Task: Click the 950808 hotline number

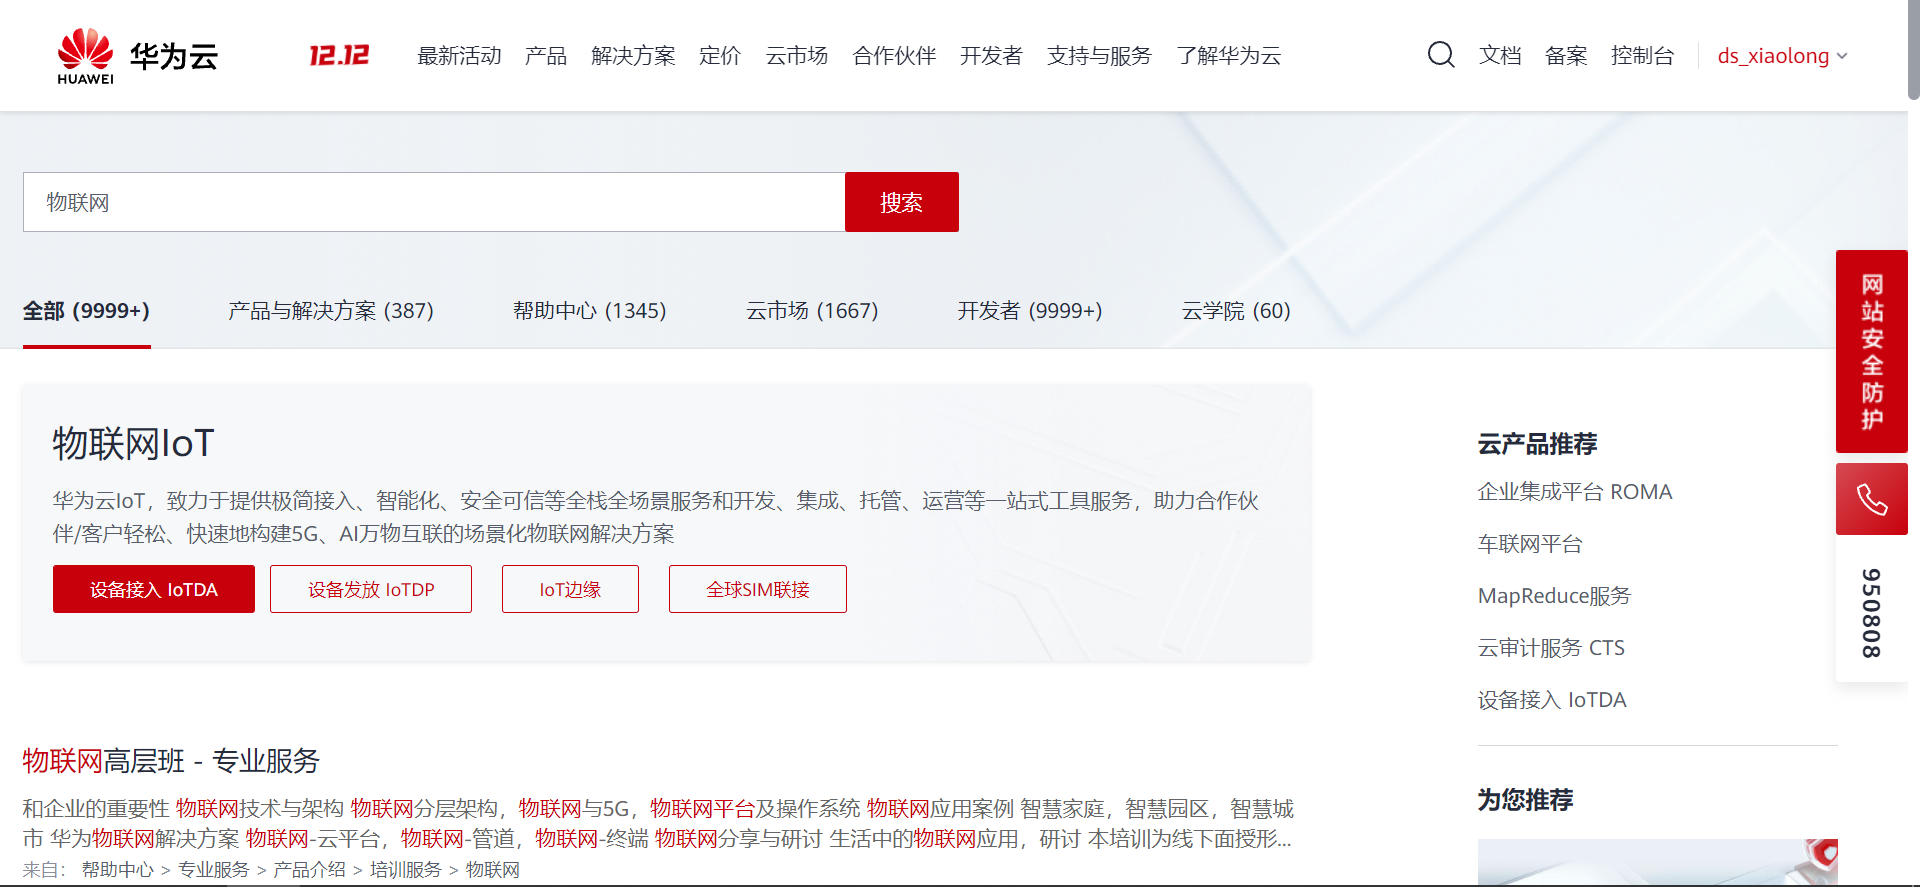Action: pos(1872,612)
